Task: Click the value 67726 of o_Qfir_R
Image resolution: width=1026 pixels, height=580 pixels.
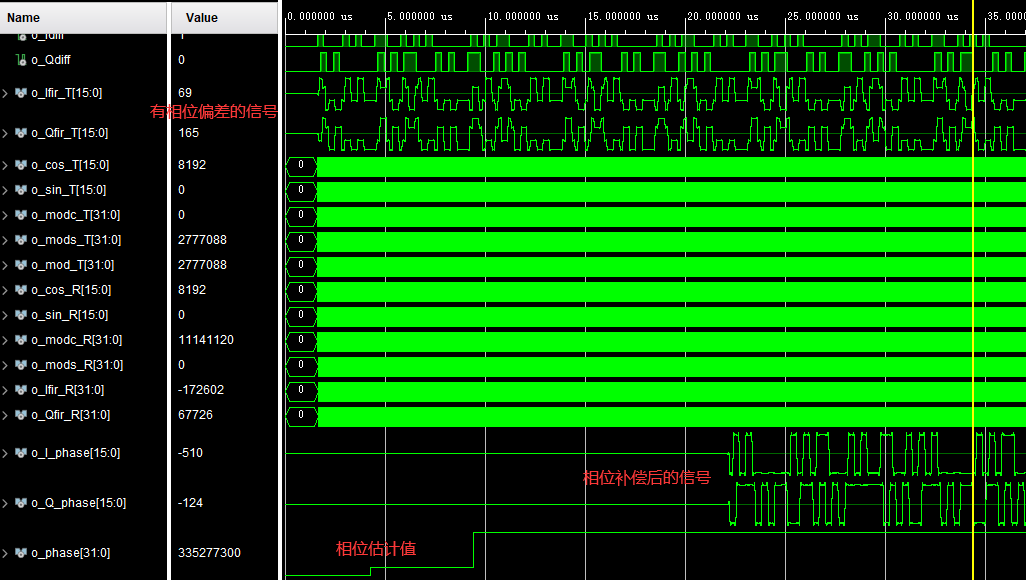Action: 195,414
